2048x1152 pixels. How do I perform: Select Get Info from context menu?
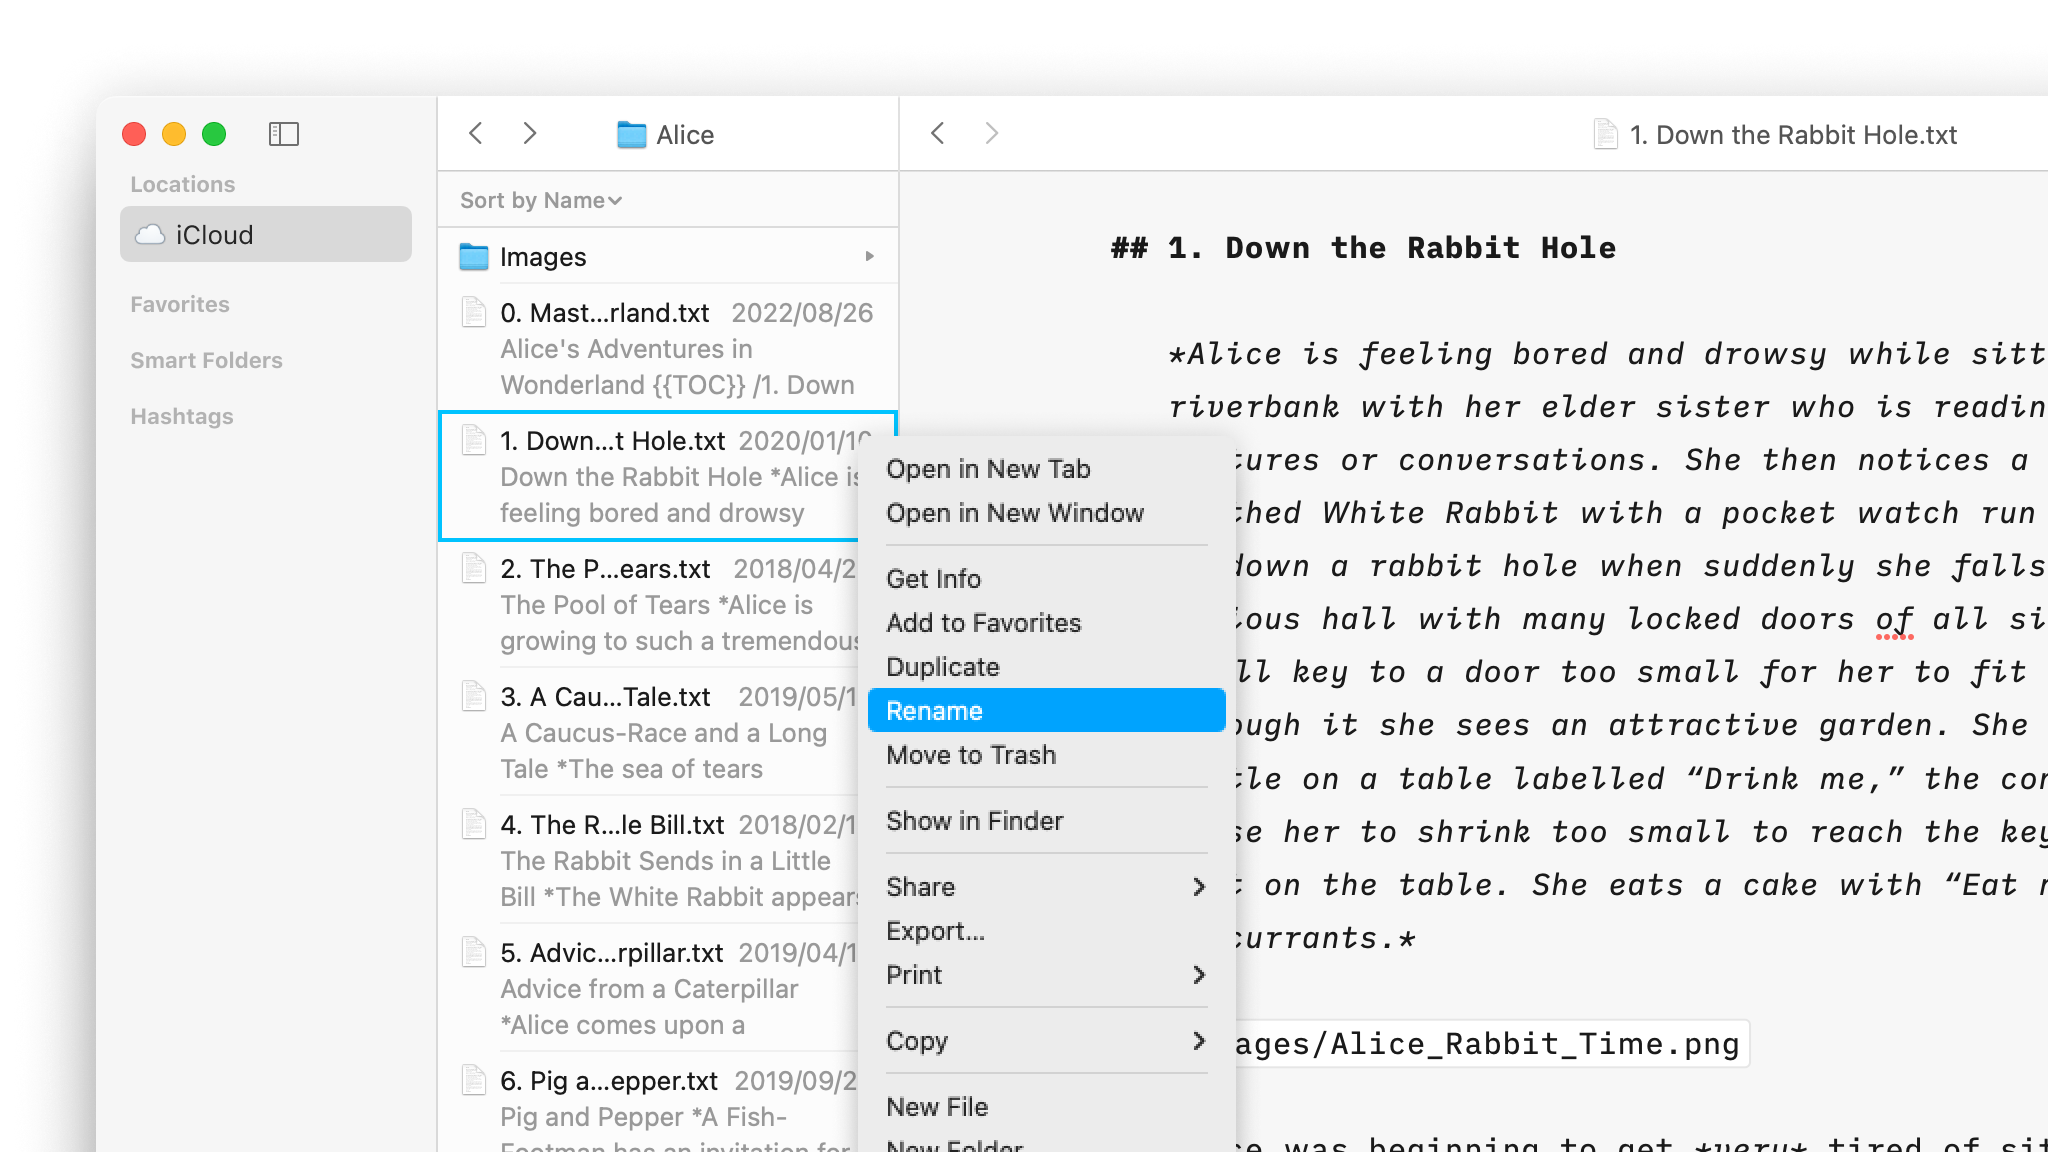point(1047,579)
